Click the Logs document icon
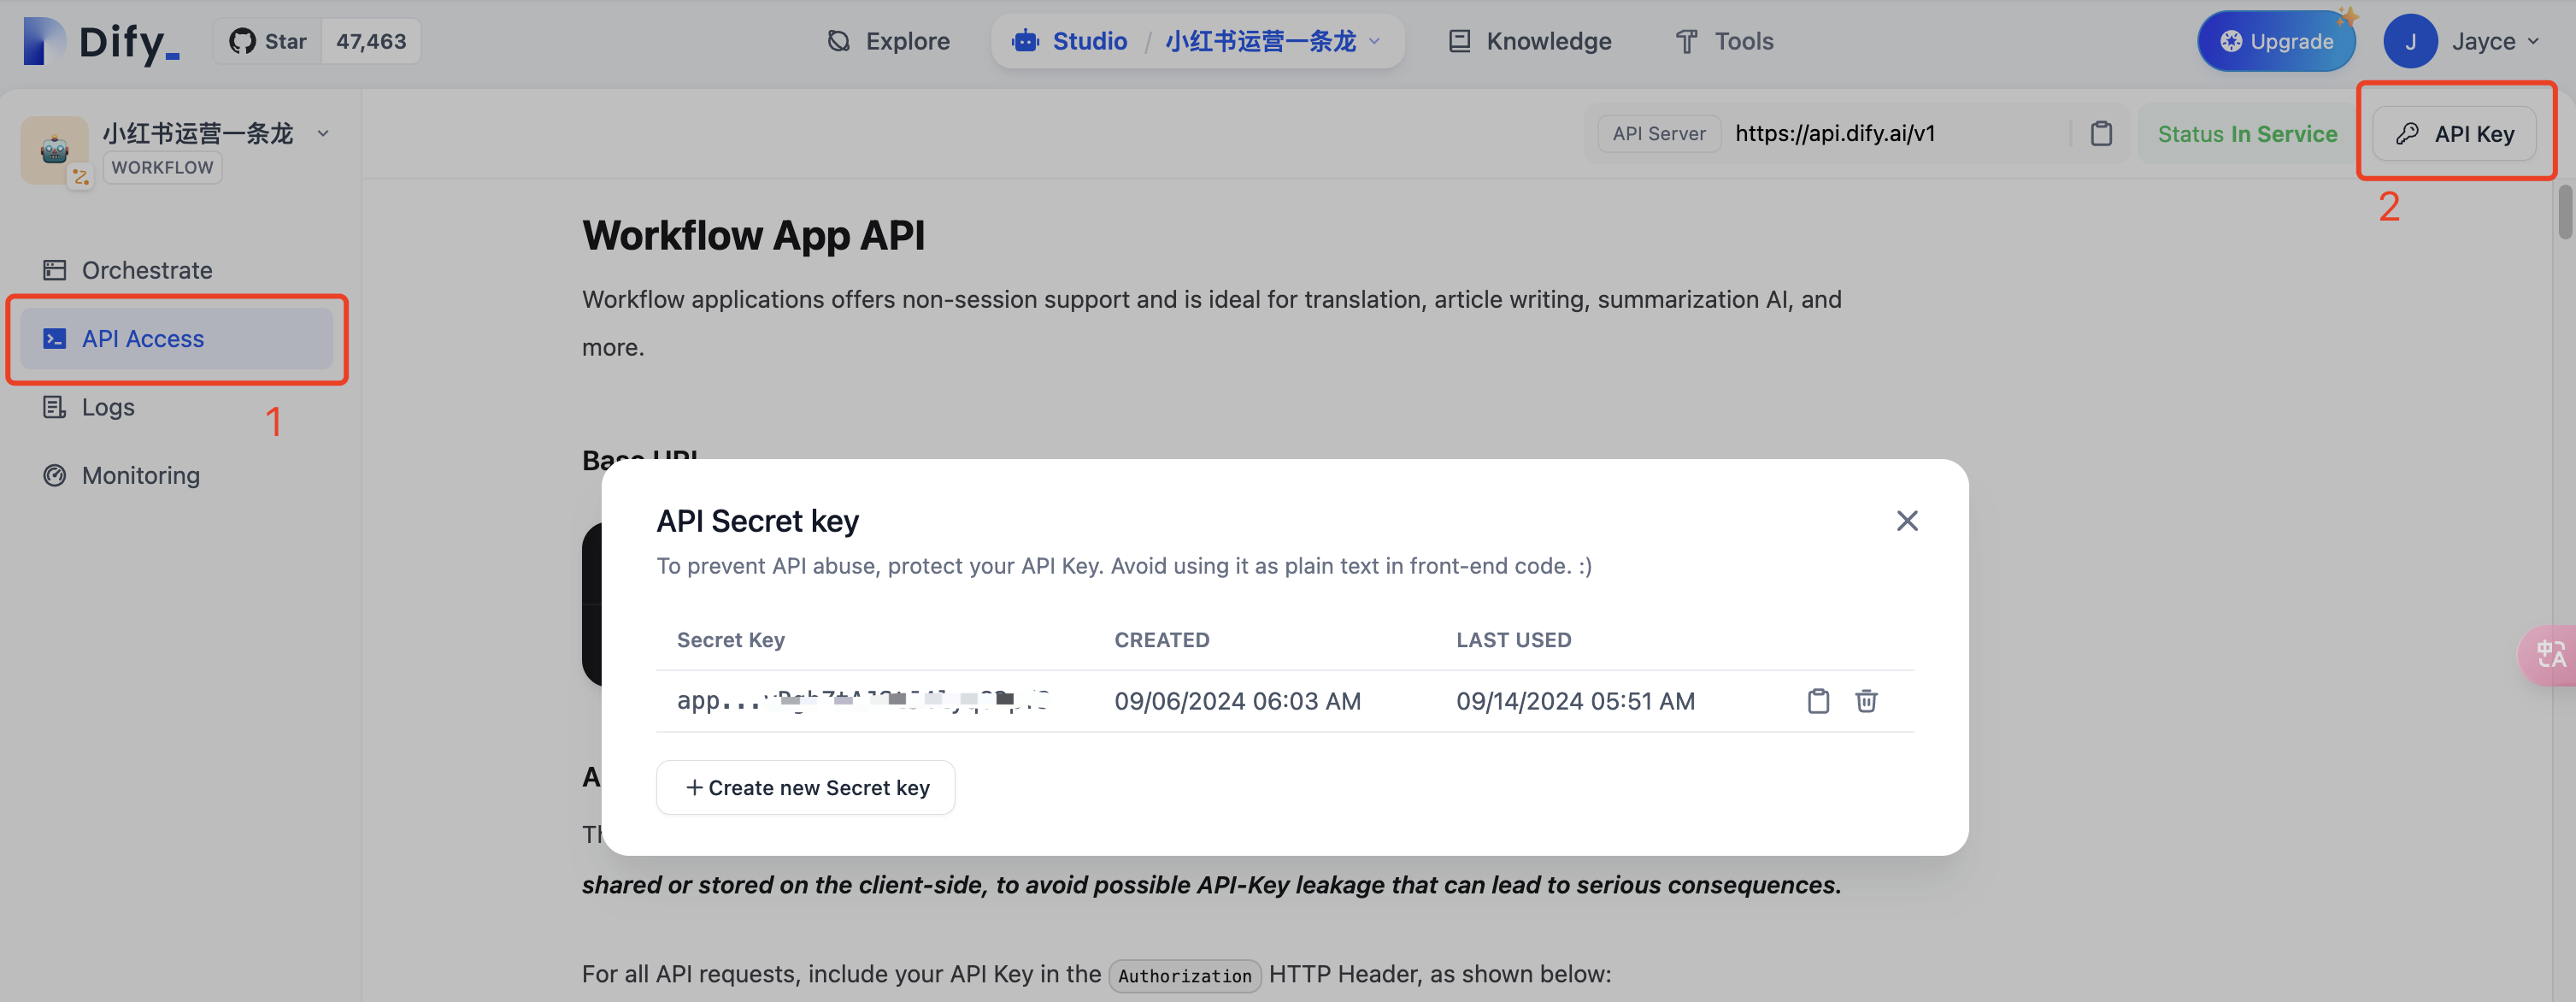This screenshot has height=1002, width=2576. [54, 407]
